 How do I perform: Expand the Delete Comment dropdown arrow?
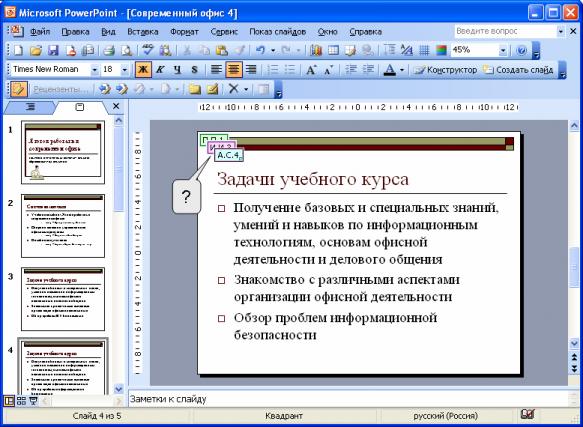pos(246,89)
